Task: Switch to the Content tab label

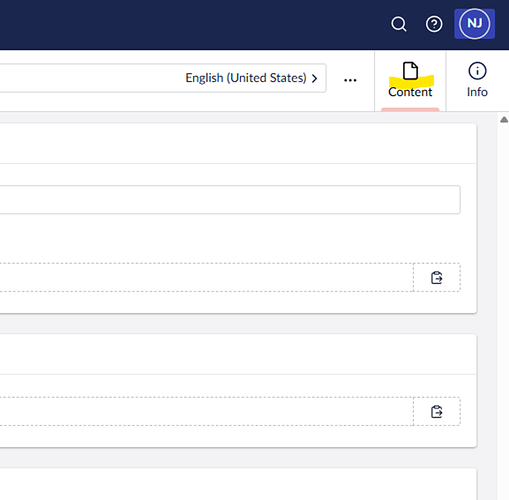Action: pyautogui.click(x=410, y=92)
